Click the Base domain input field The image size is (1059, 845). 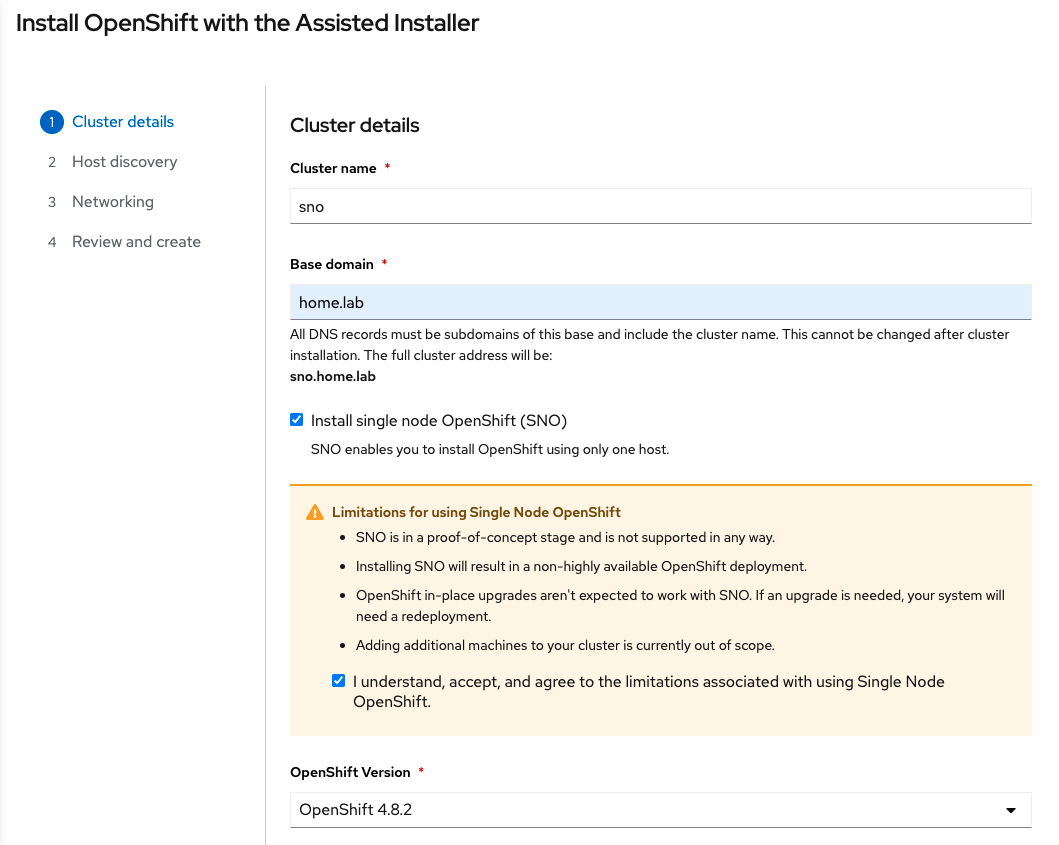point(661,302)
